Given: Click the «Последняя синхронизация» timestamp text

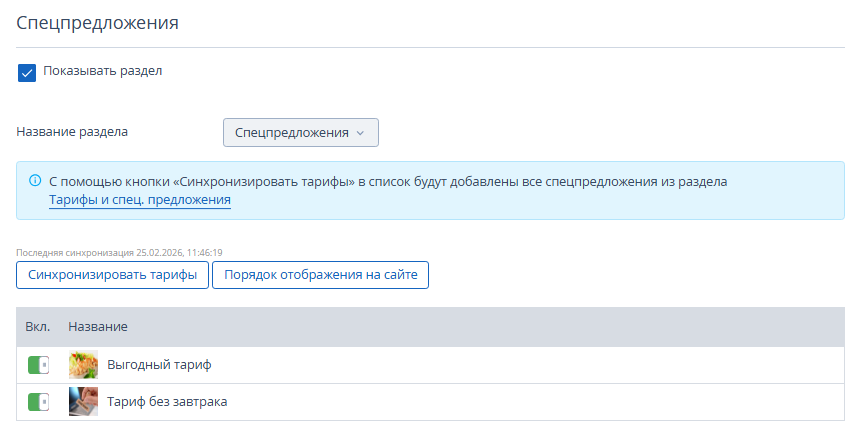Looking at the screenshot, I should 119,253.
